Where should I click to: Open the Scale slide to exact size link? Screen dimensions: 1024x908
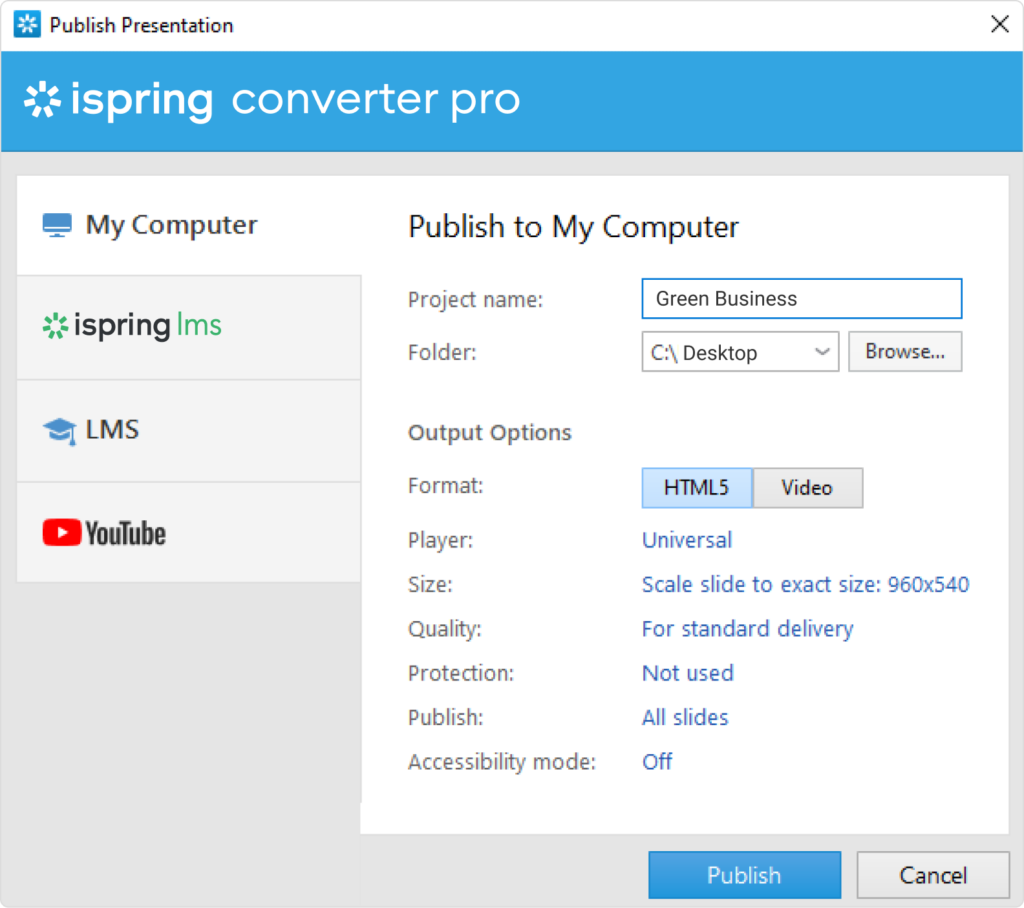(805, 584)
